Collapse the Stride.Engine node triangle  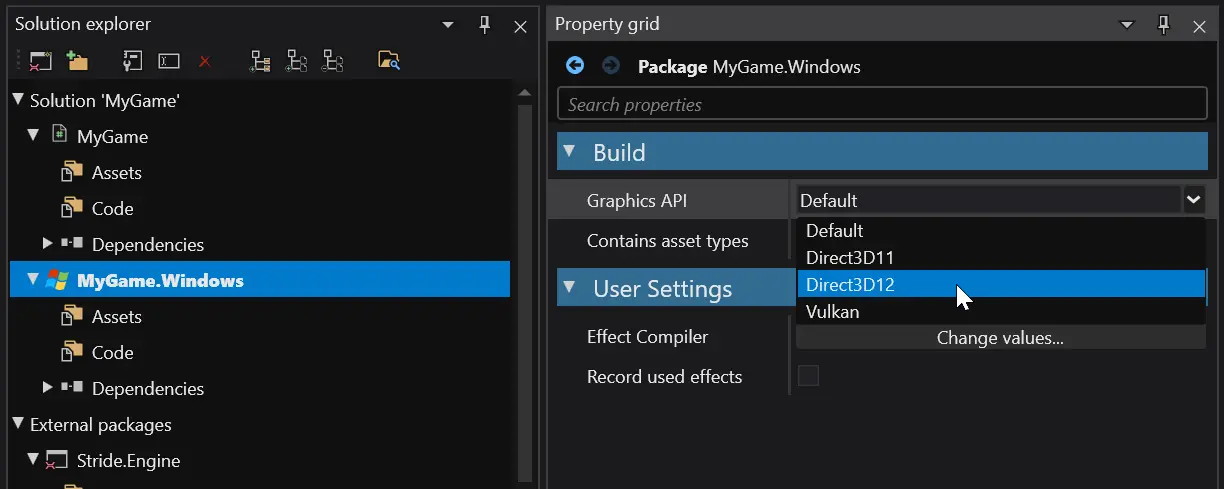pos(33,460)
